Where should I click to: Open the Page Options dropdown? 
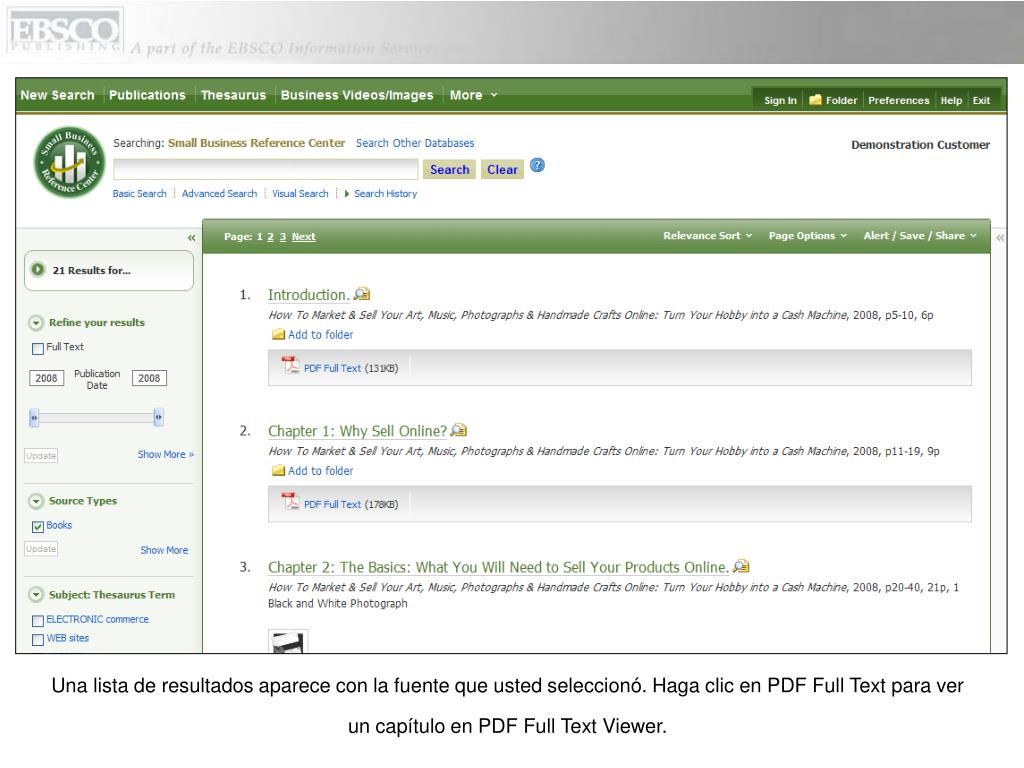tap(808, 236)
